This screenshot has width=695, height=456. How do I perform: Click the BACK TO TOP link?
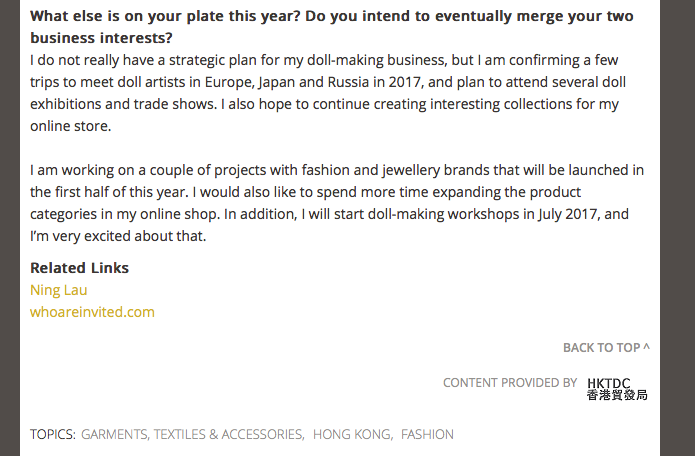[x=601, y=348]
